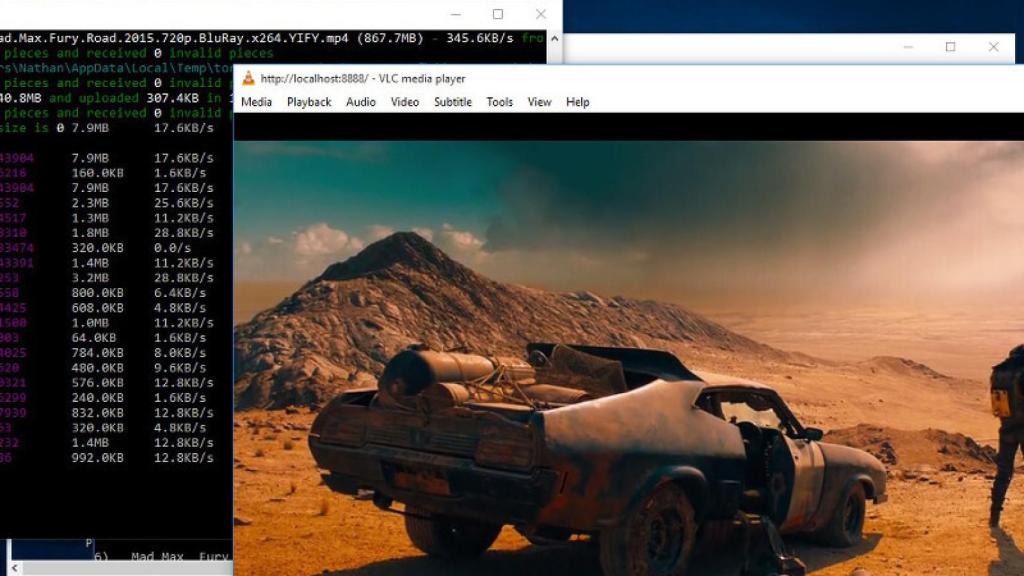Close the window behind VLC
The image size is (1024, 576).
(993, 47)
